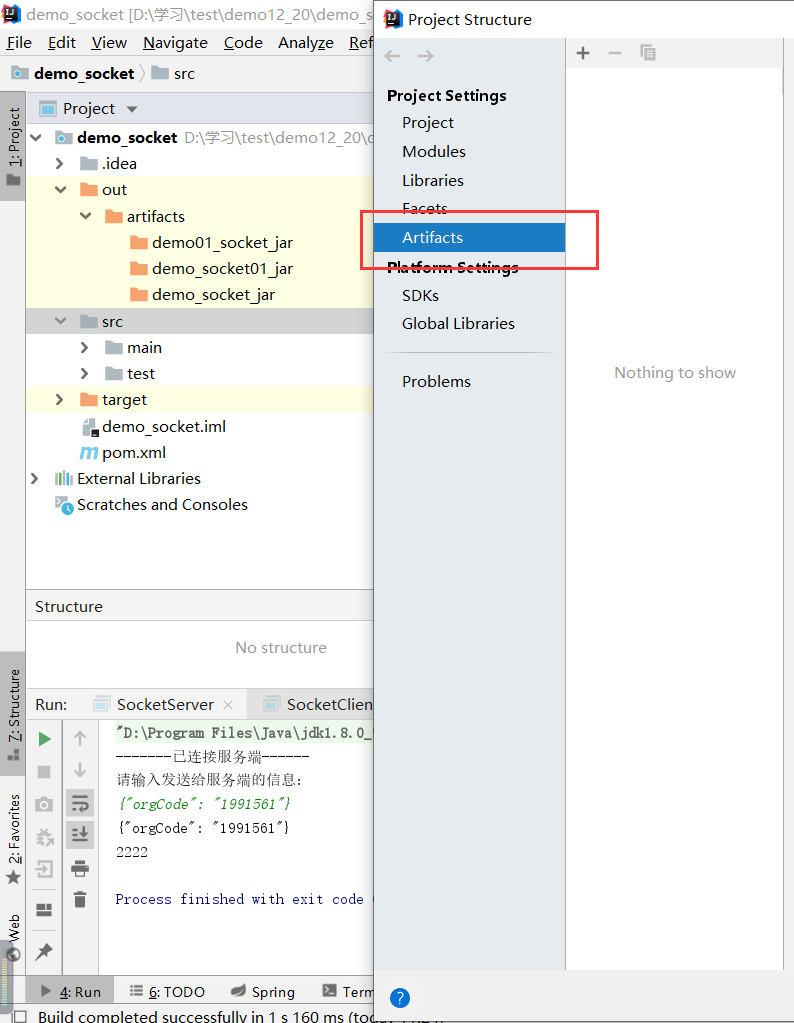794x1023 pixels.
Task: Click the bug-shaped icon in Run toolbar
Action: [x=44, y=836]
